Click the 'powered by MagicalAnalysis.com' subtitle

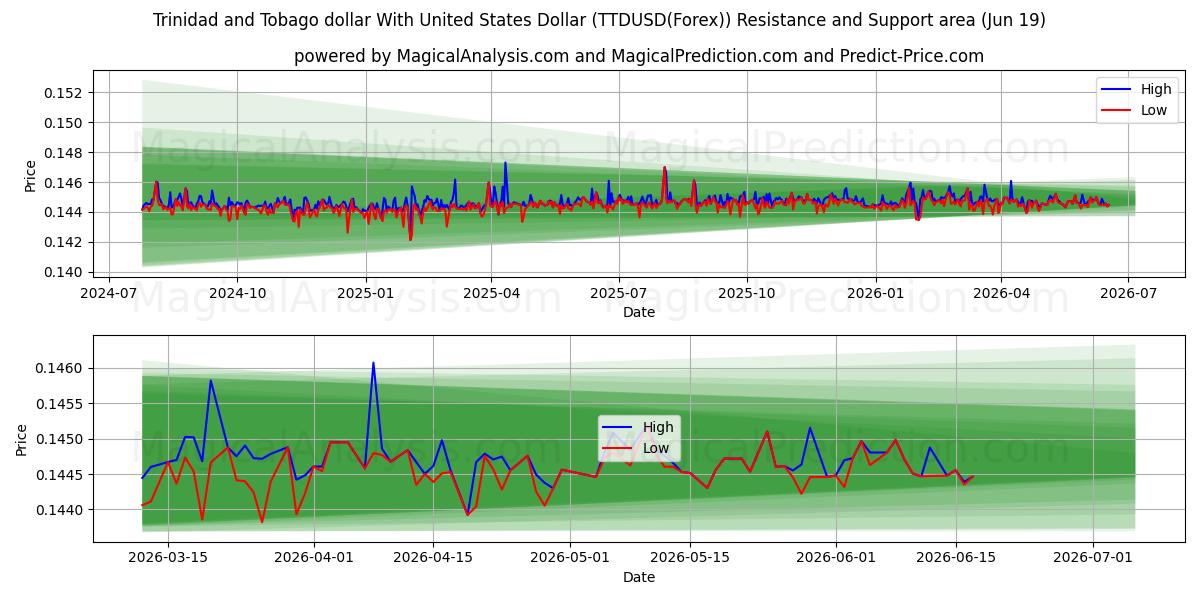[639, 56]
